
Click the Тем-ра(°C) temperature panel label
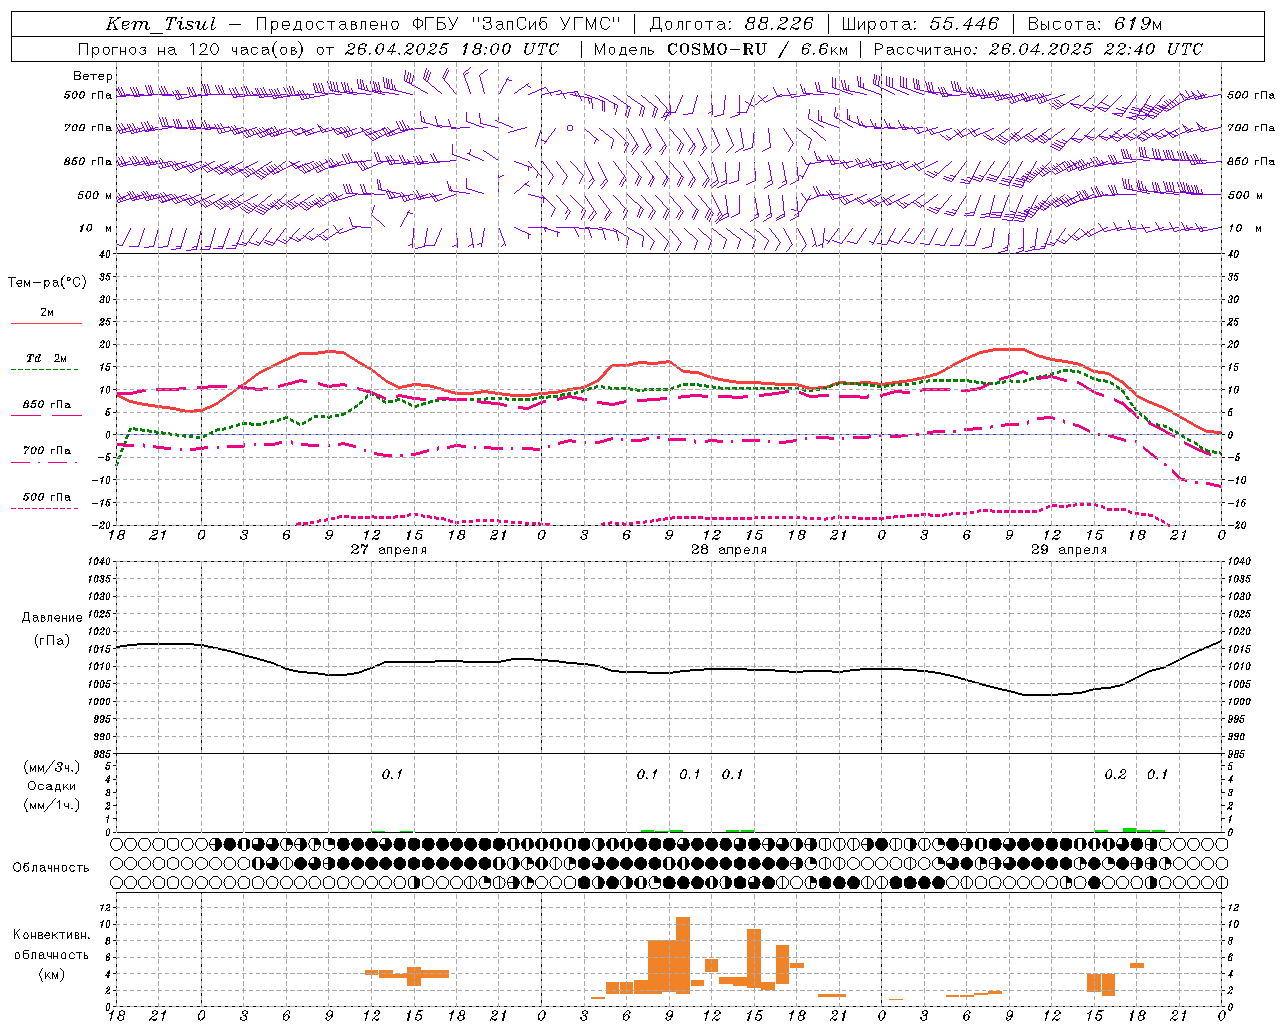[x=47, y=283]
